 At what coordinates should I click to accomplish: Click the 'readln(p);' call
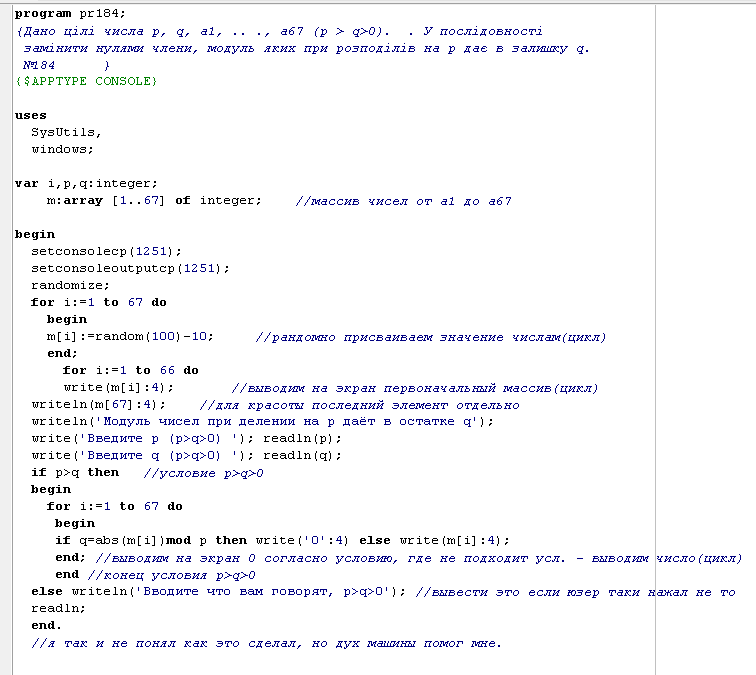tap(302, 438)
